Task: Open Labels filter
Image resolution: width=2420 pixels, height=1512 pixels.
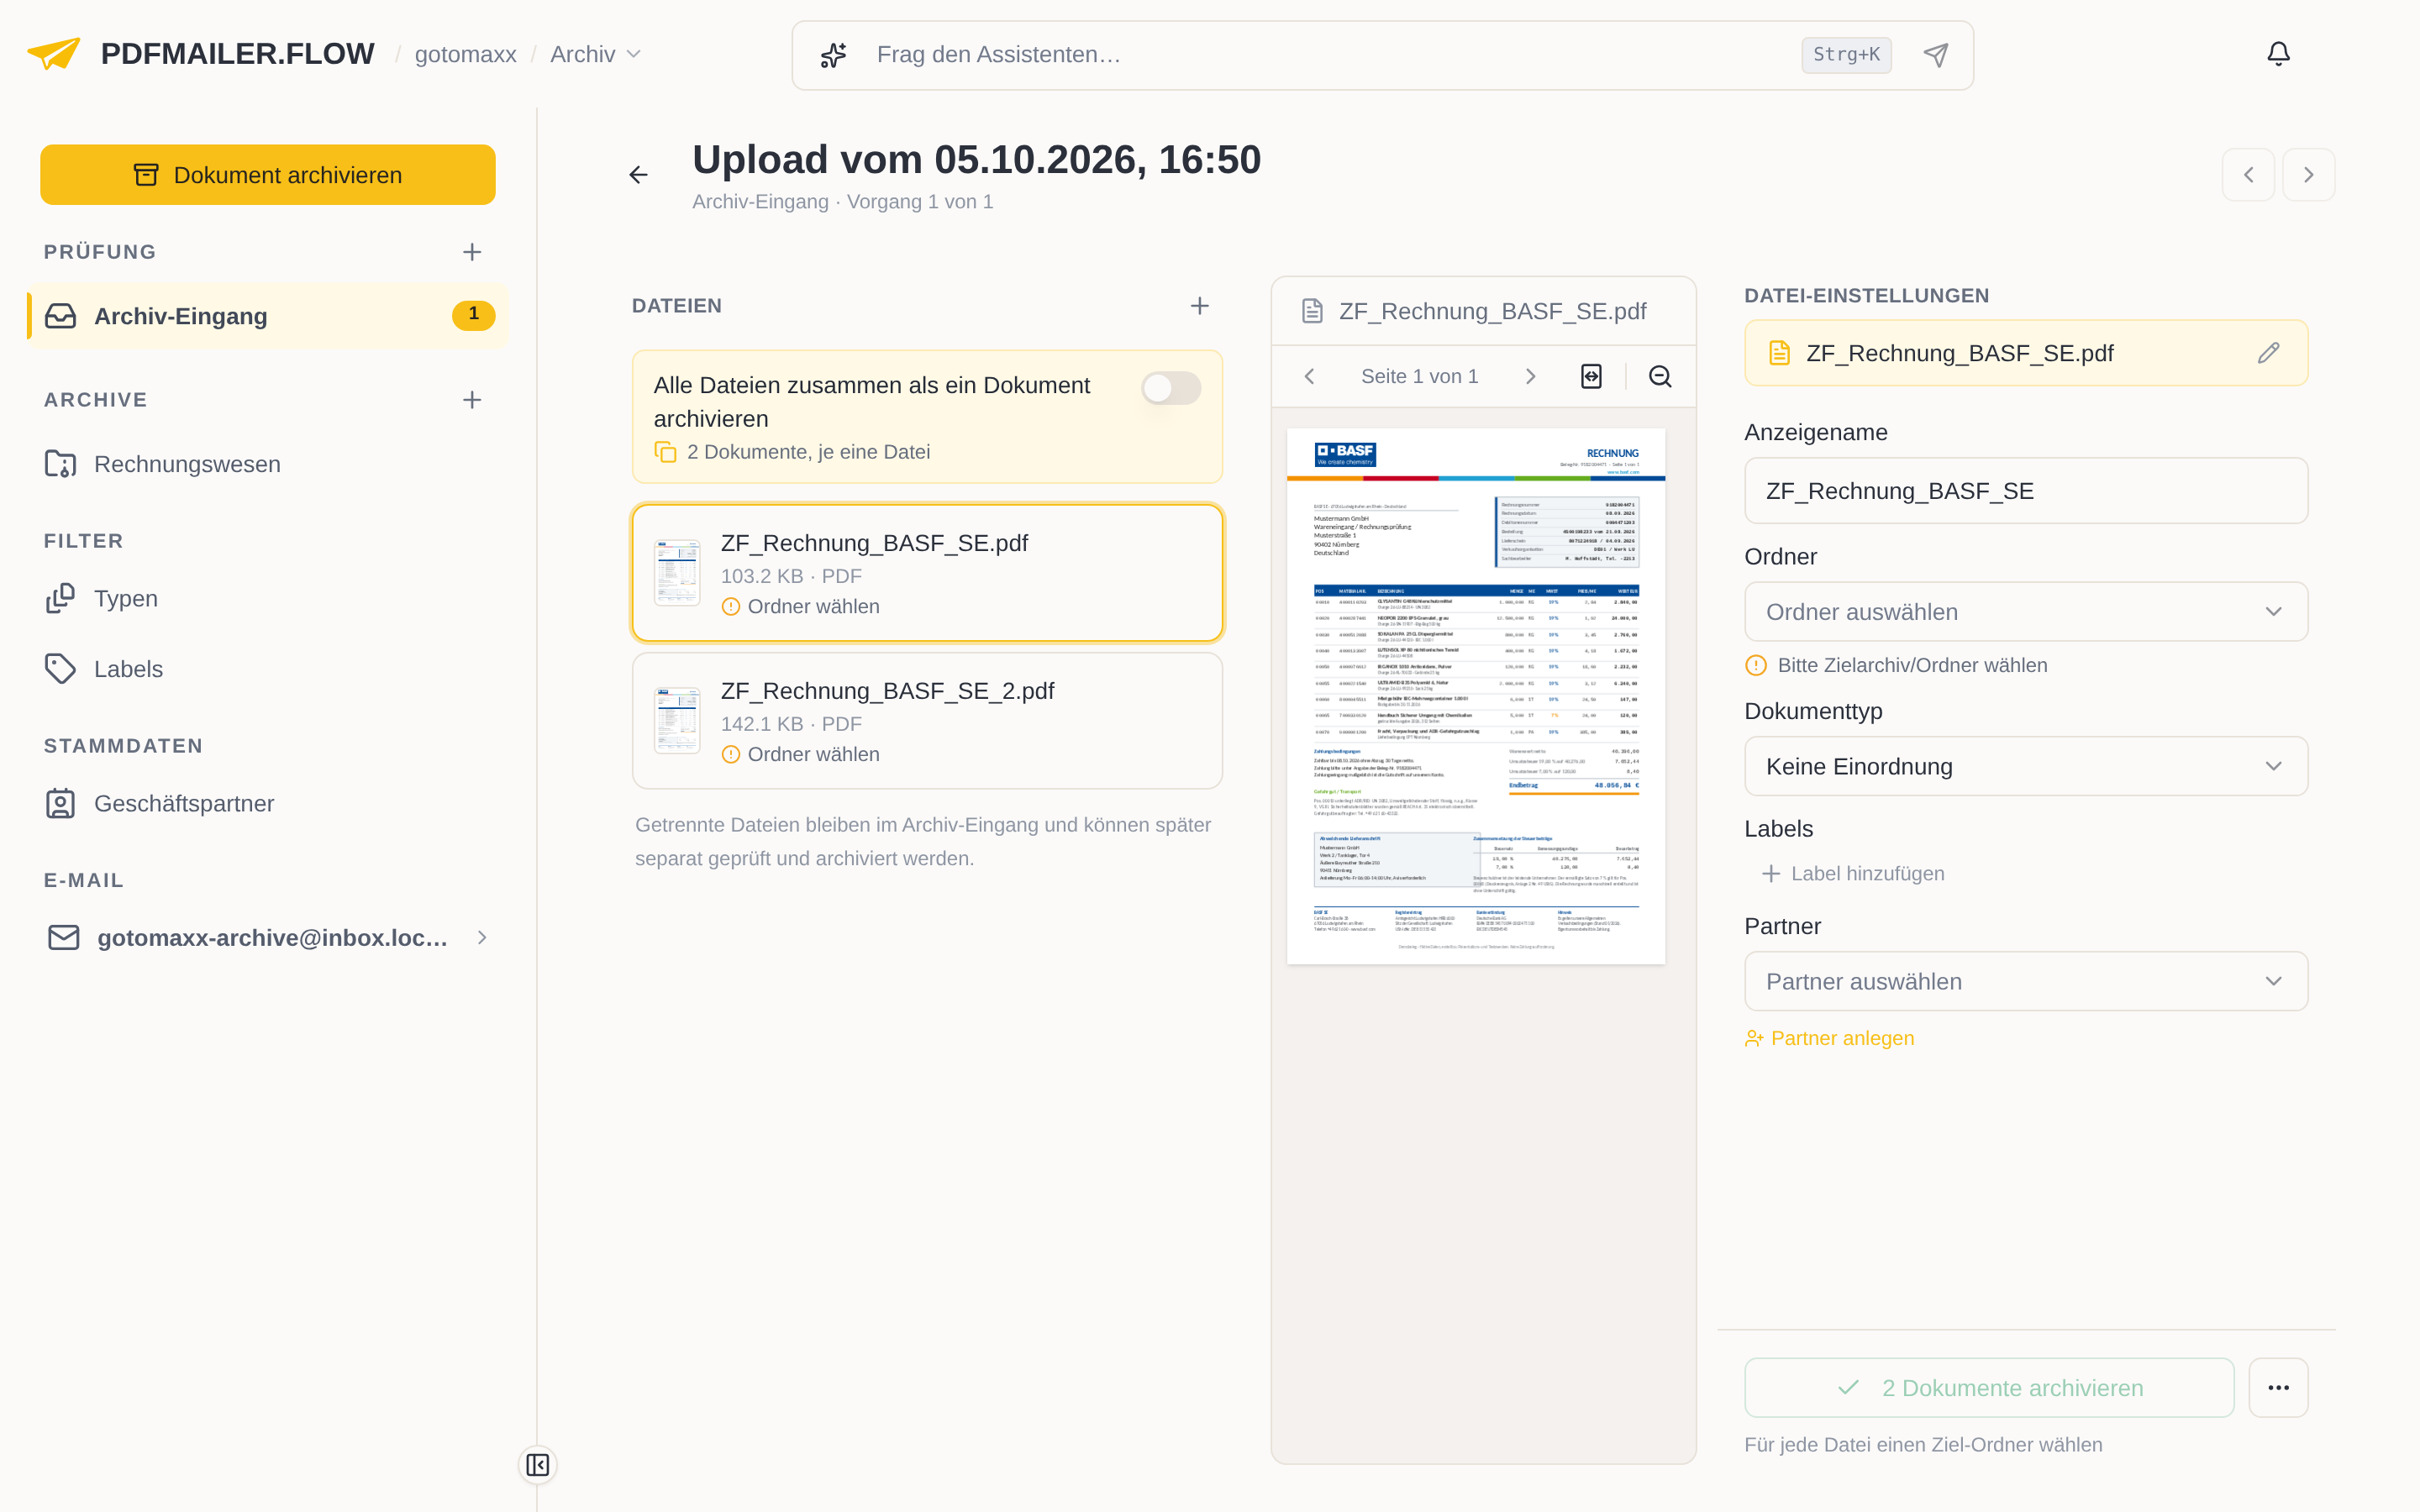Action: (267, 669)
